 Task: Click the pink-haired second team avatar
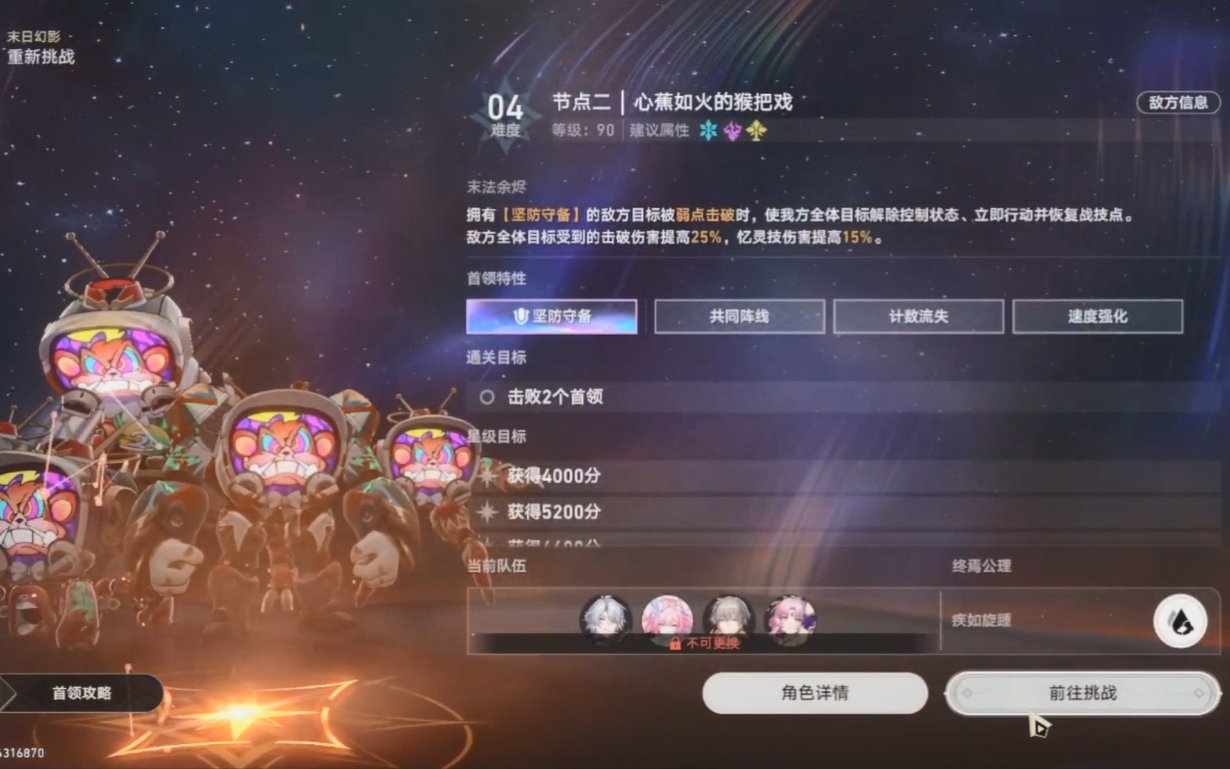point(667,620)
